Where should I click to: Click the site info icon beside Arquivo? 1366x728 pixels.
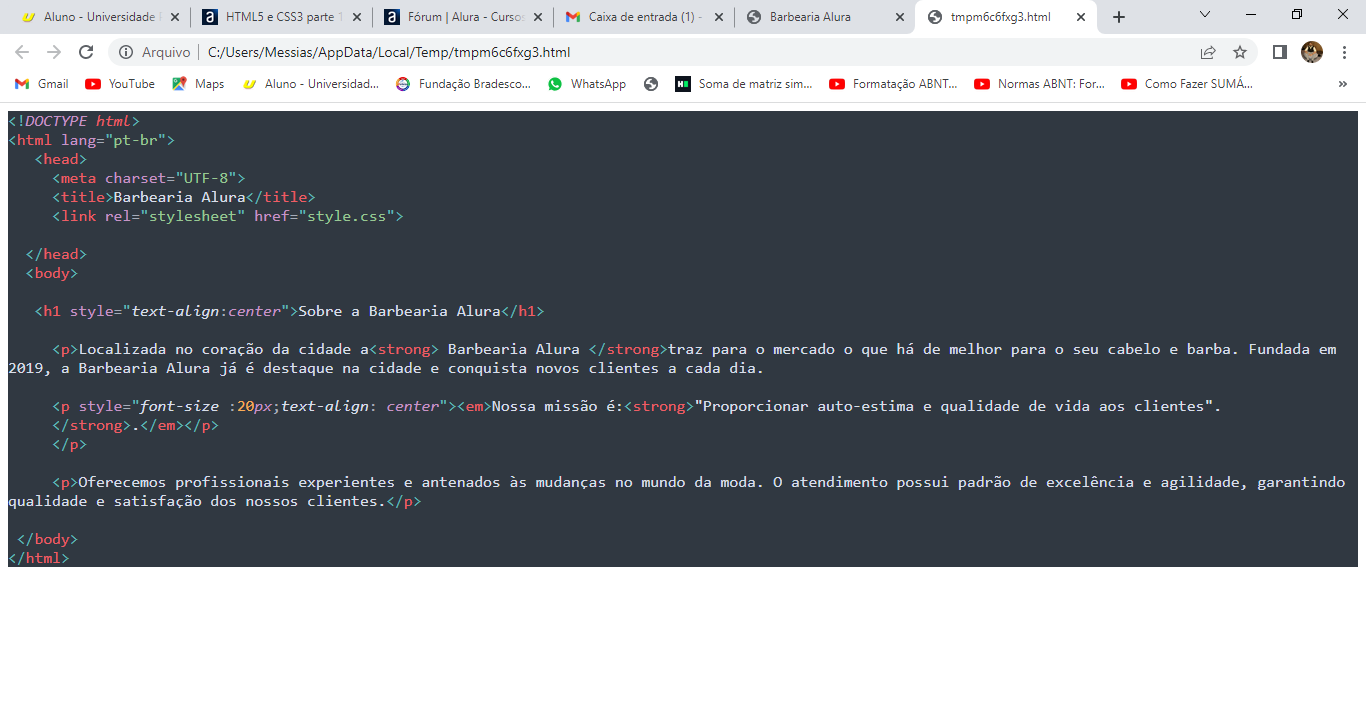click(126, 52)
